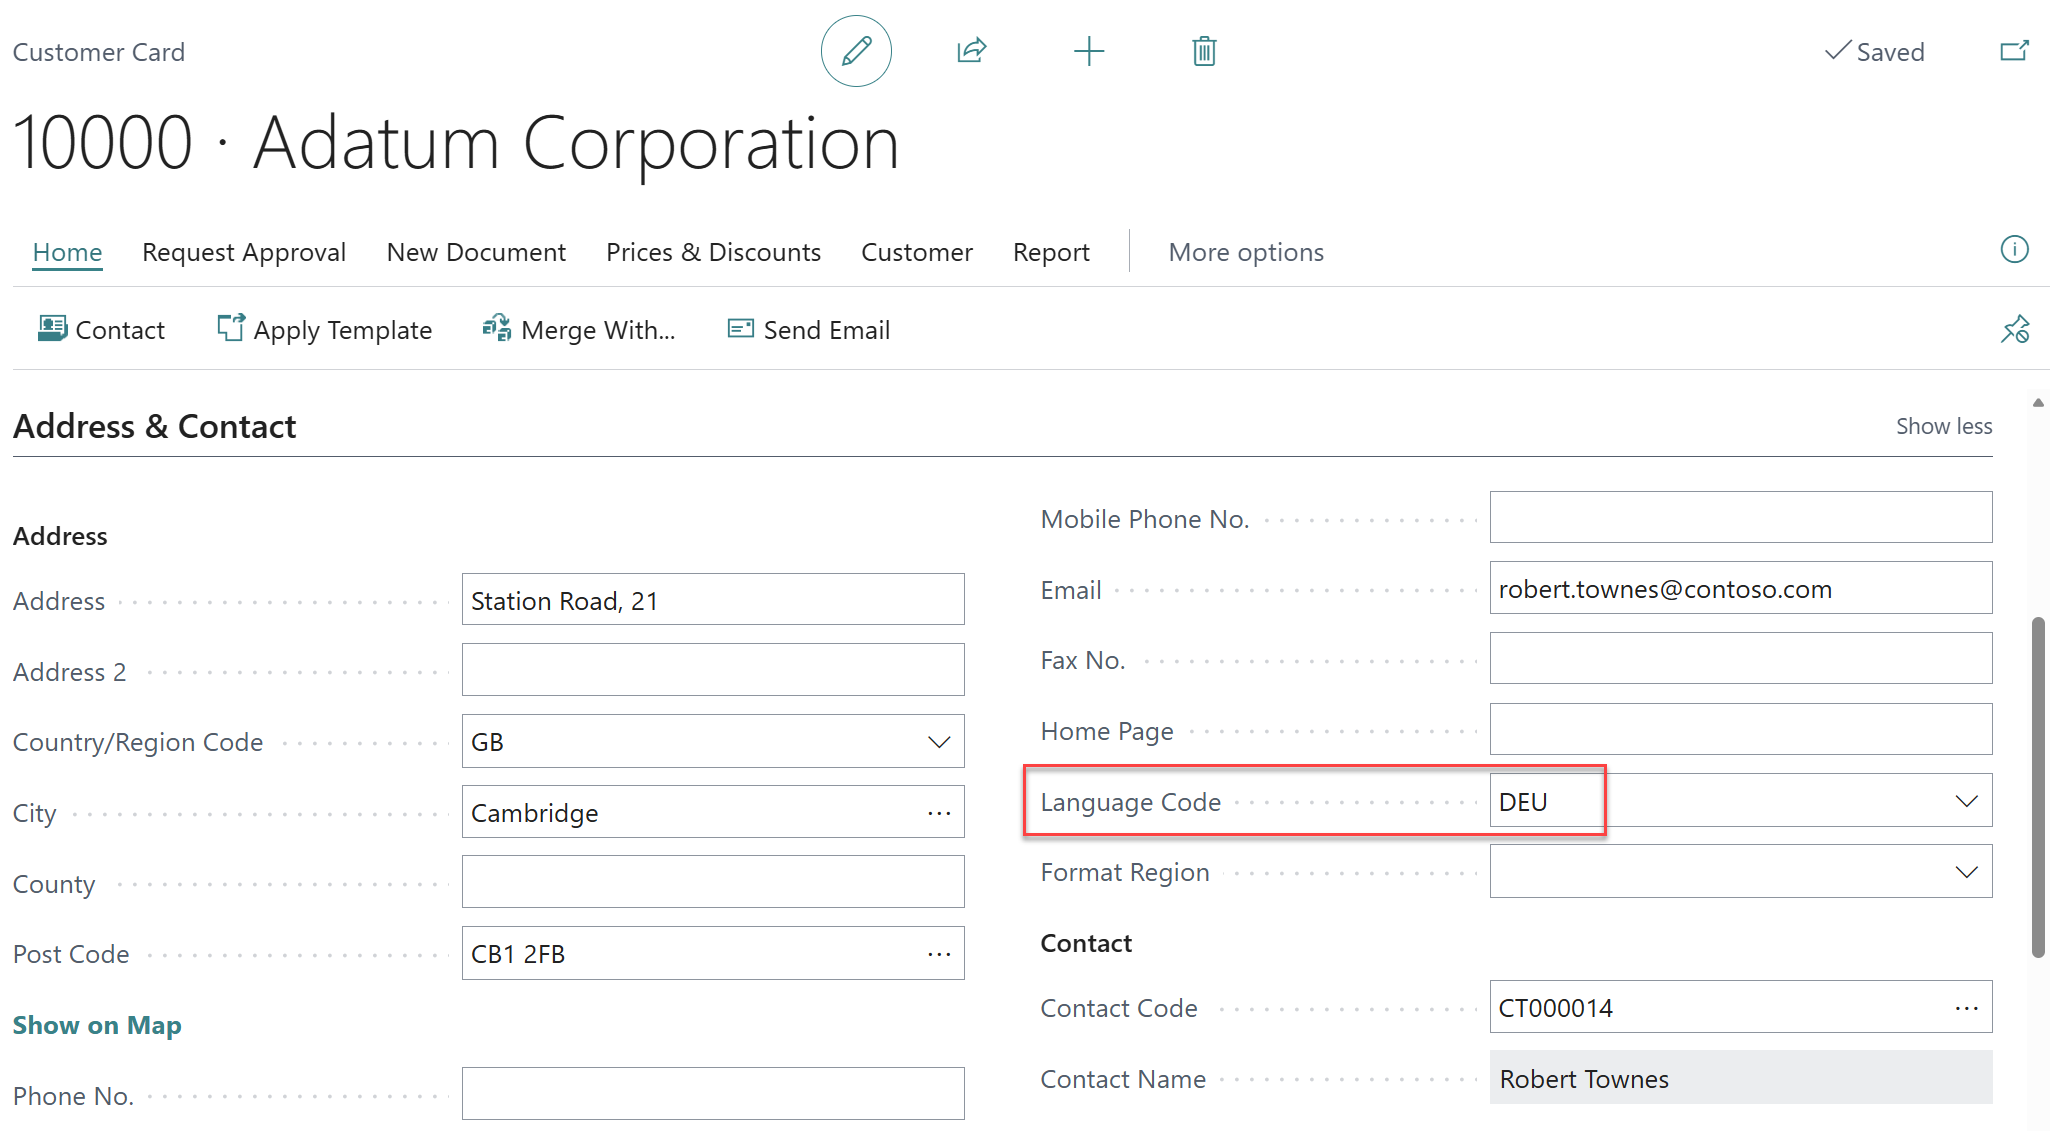The image size is (2069, 1131).
Task: Click the Email field
Action: point(1741,588)
